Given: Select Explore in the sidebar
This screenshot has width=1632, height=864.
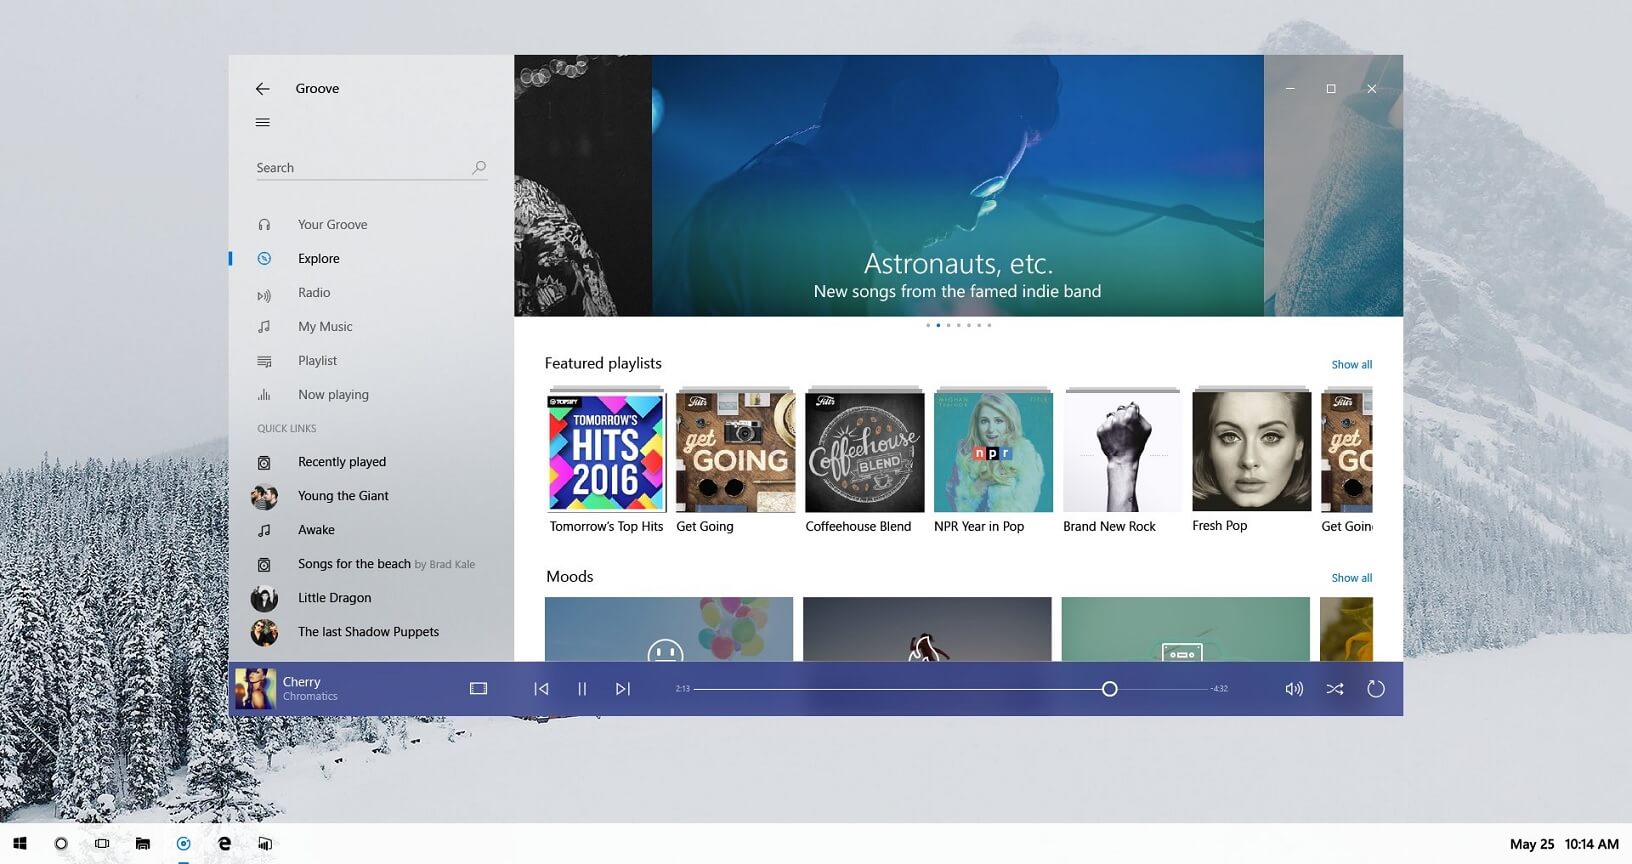Looking at the screenshot, I should (x=319, y=259).
